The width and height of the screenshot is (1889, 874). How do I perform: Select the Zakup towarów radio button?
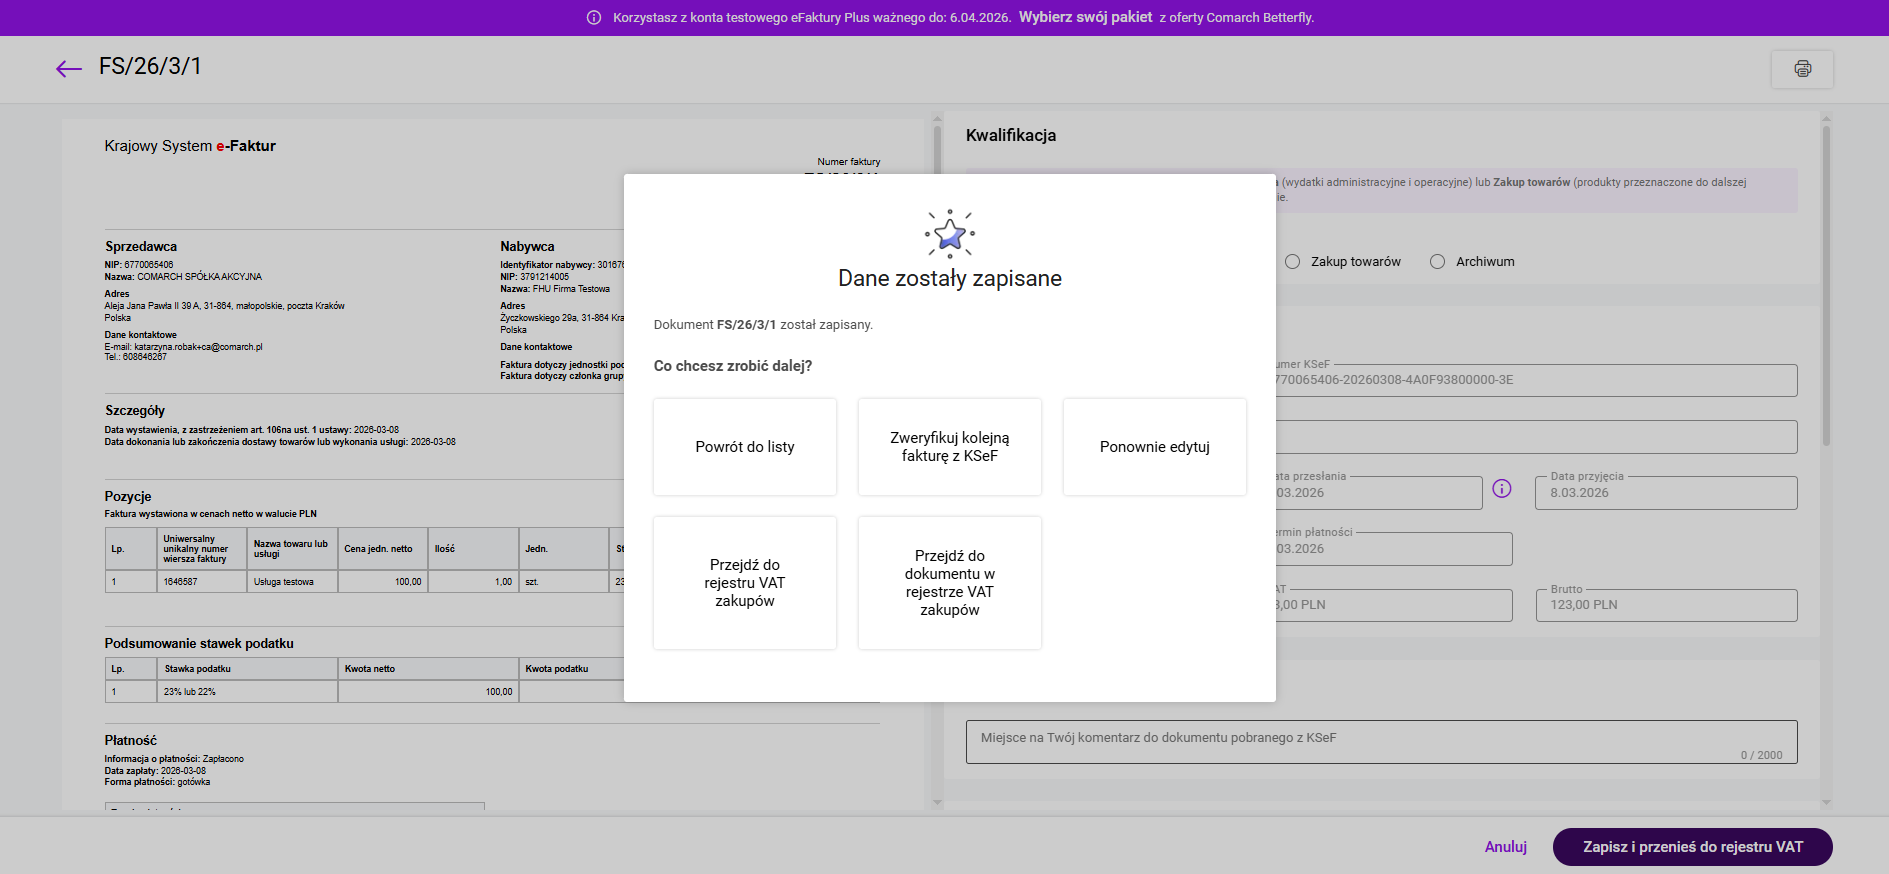pyautogui.click(x=1293, y=262)
